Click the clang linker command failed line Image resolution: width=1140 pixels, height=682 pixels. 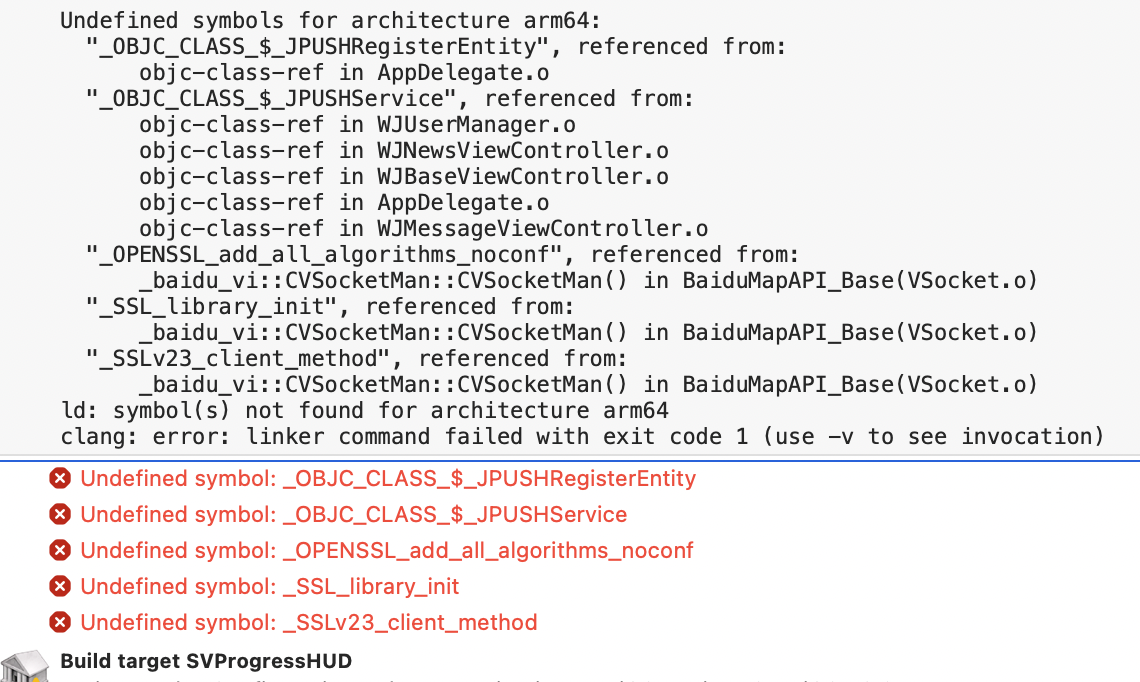[582, 437]
